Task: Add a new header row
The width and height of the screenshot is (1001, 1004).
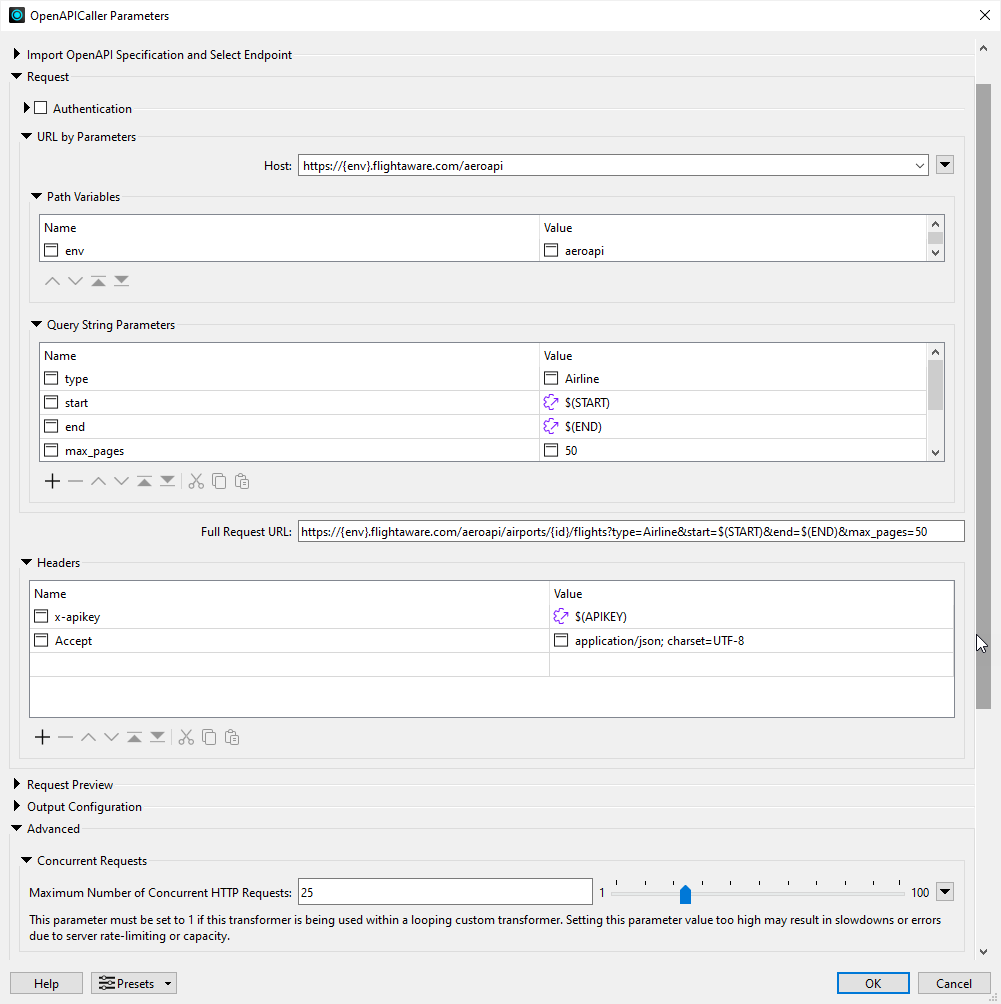Action: tap(42, 737)
